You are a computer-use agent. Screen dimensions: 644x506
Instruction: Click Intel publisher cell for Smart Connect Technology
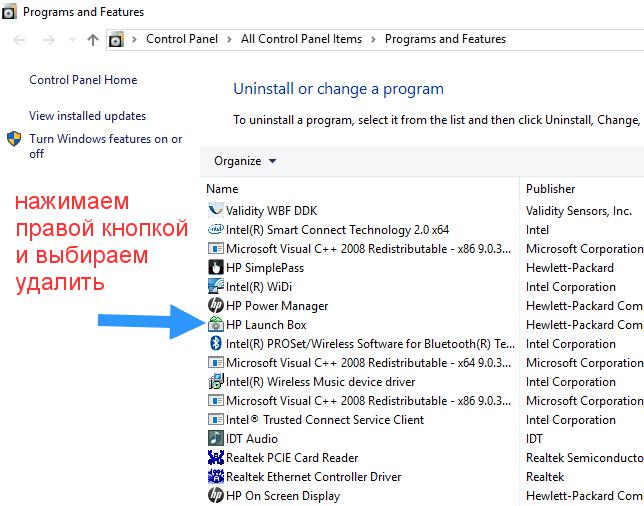[x=537, y=230]
